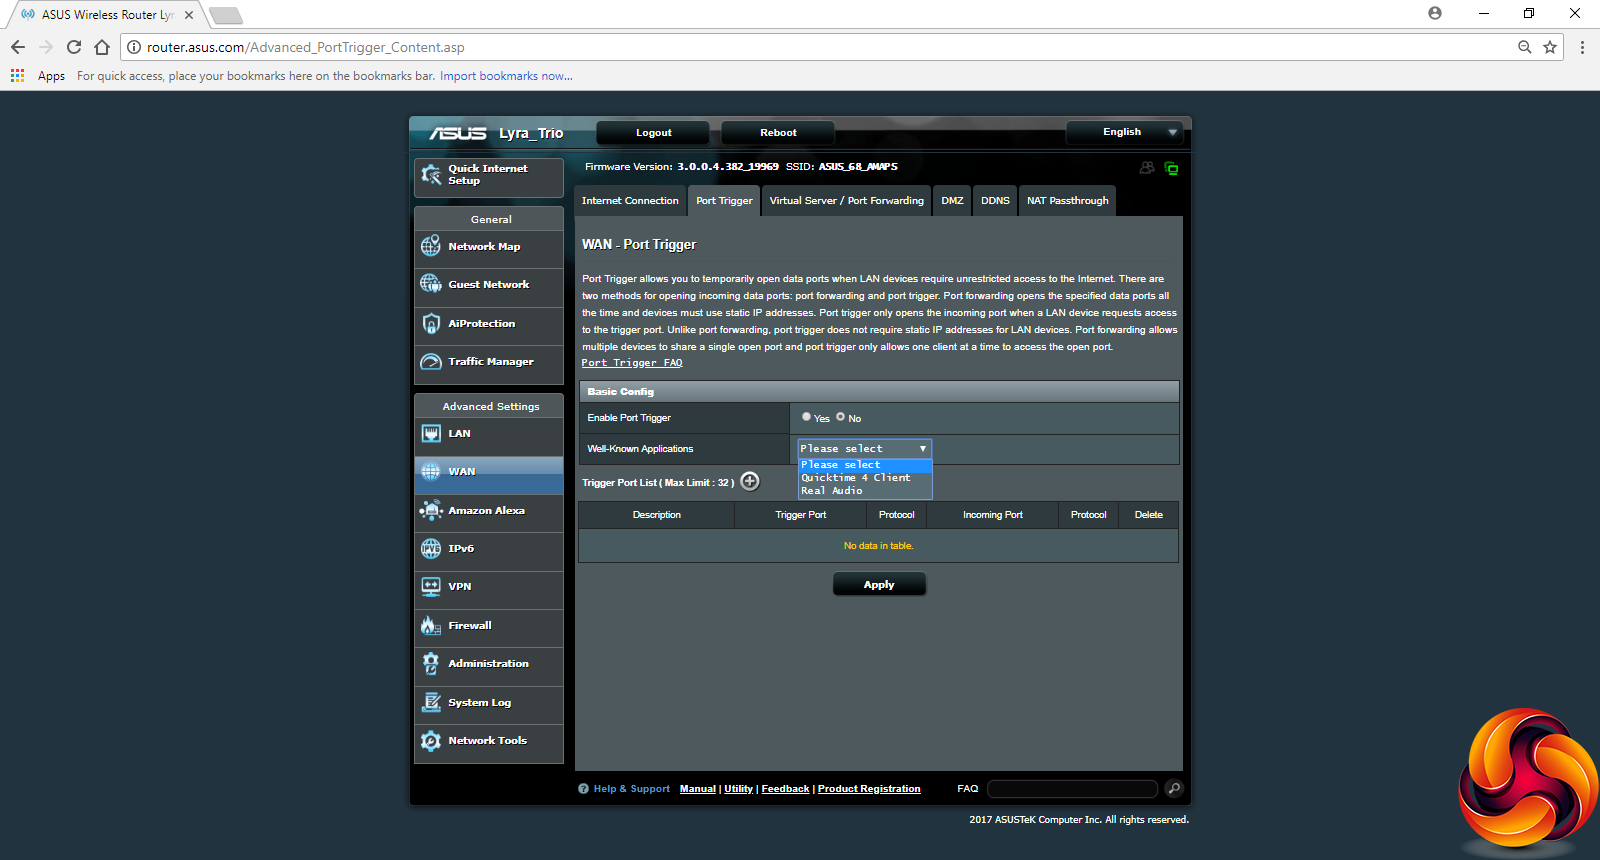Open the Chrome three-dot menu

click(1582, 47)
